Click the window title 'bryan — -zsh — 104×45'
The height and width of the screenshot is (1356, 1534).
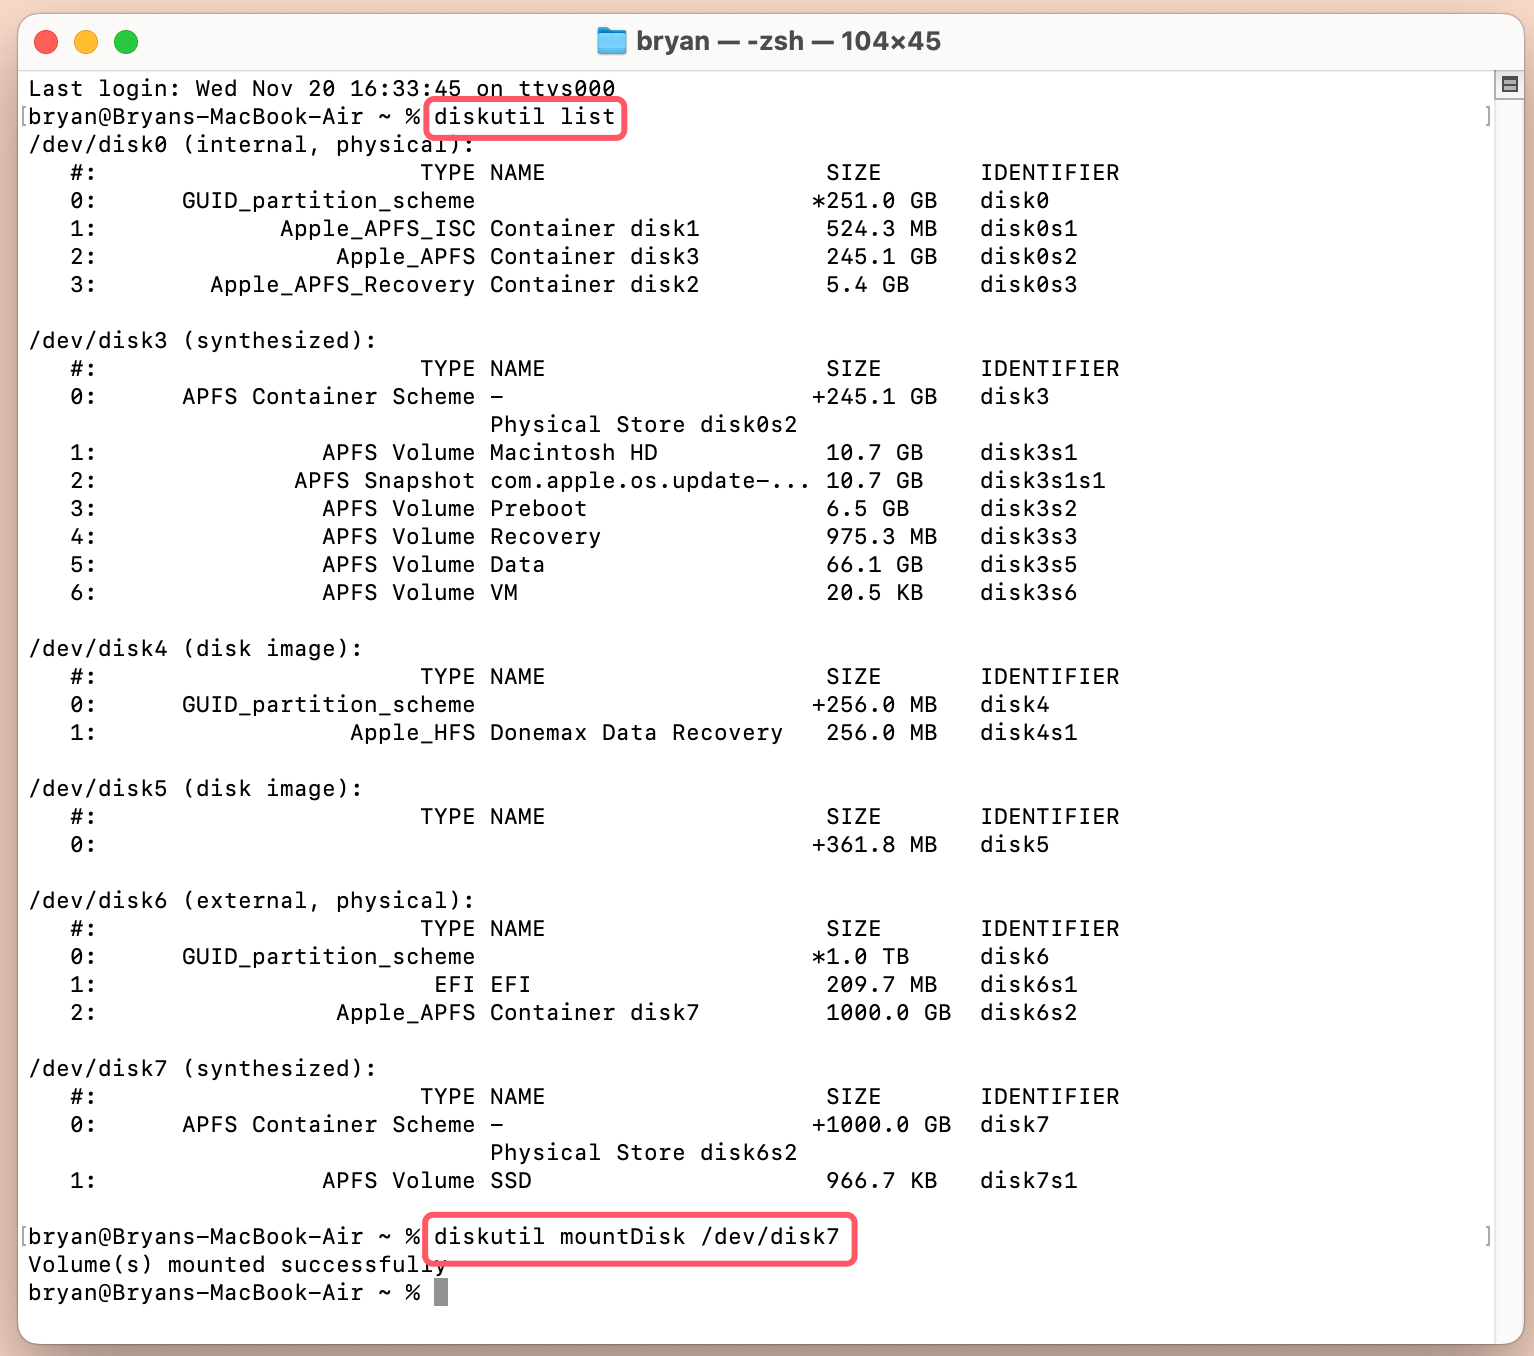pos(788,41)
